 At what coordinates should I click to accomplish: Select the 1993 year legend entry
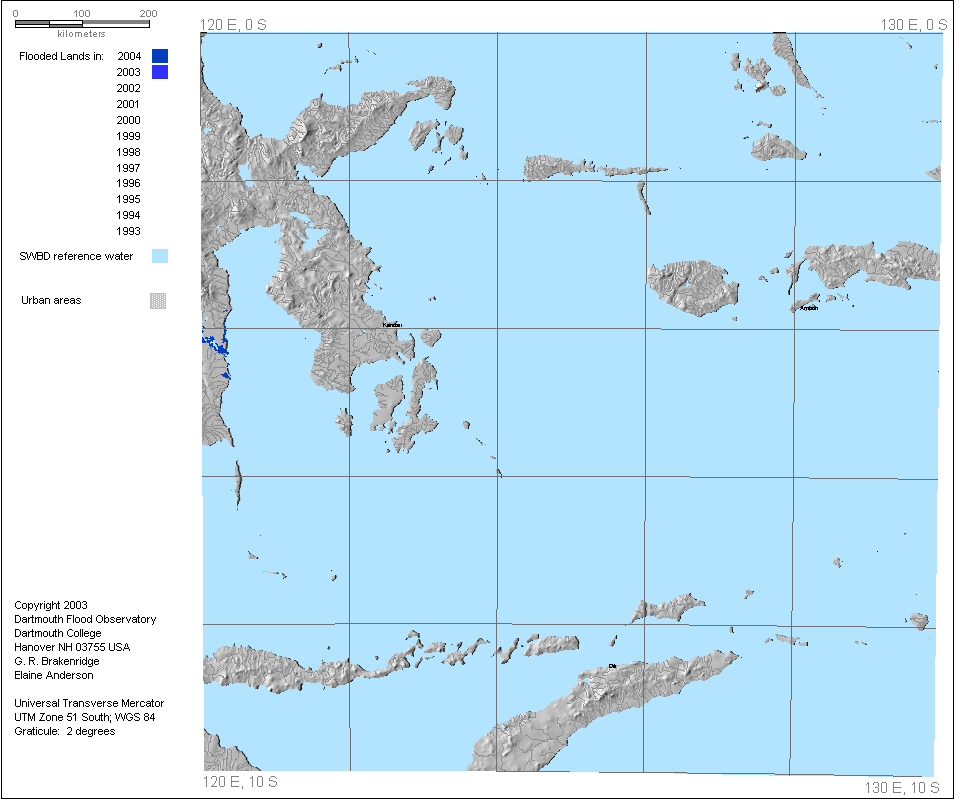[x=128, y=231]
